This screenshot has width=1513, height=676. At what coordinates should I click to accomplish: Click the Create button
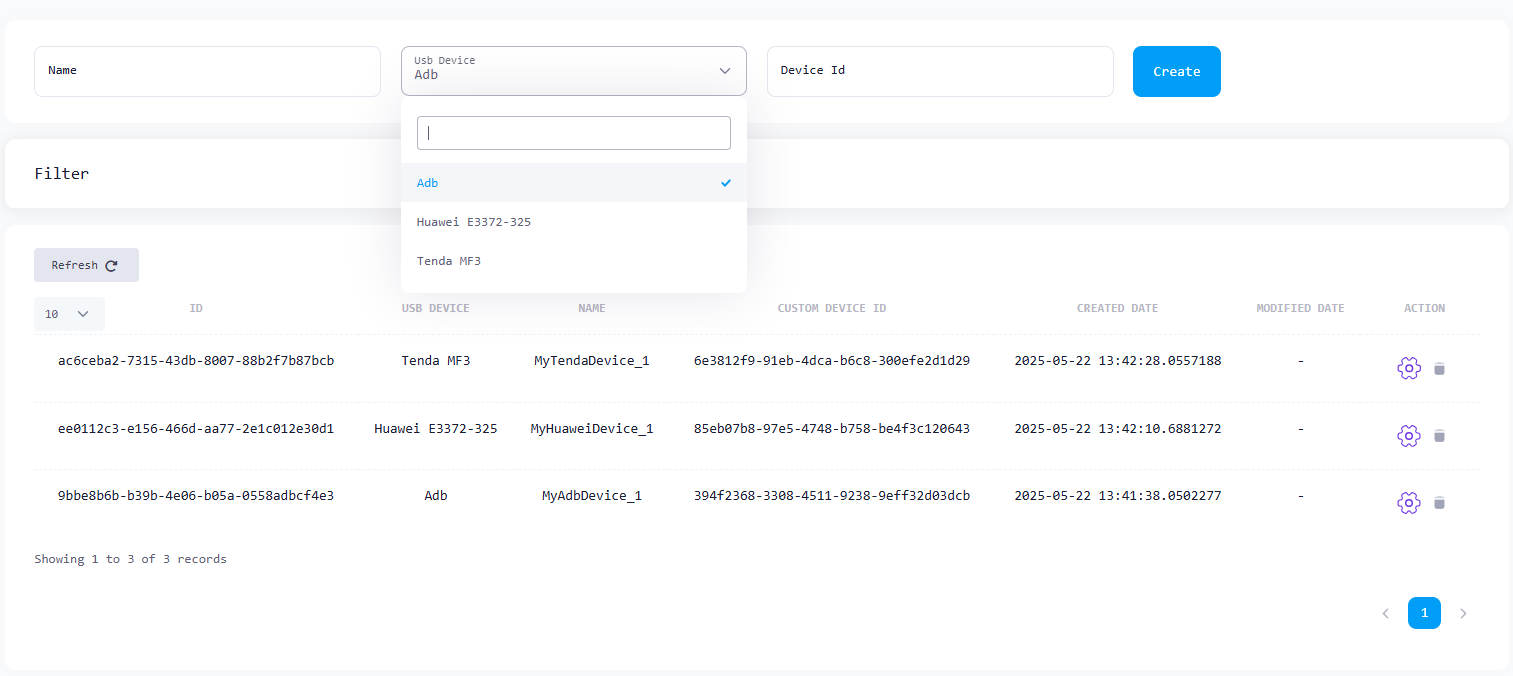pos(1176,71)
